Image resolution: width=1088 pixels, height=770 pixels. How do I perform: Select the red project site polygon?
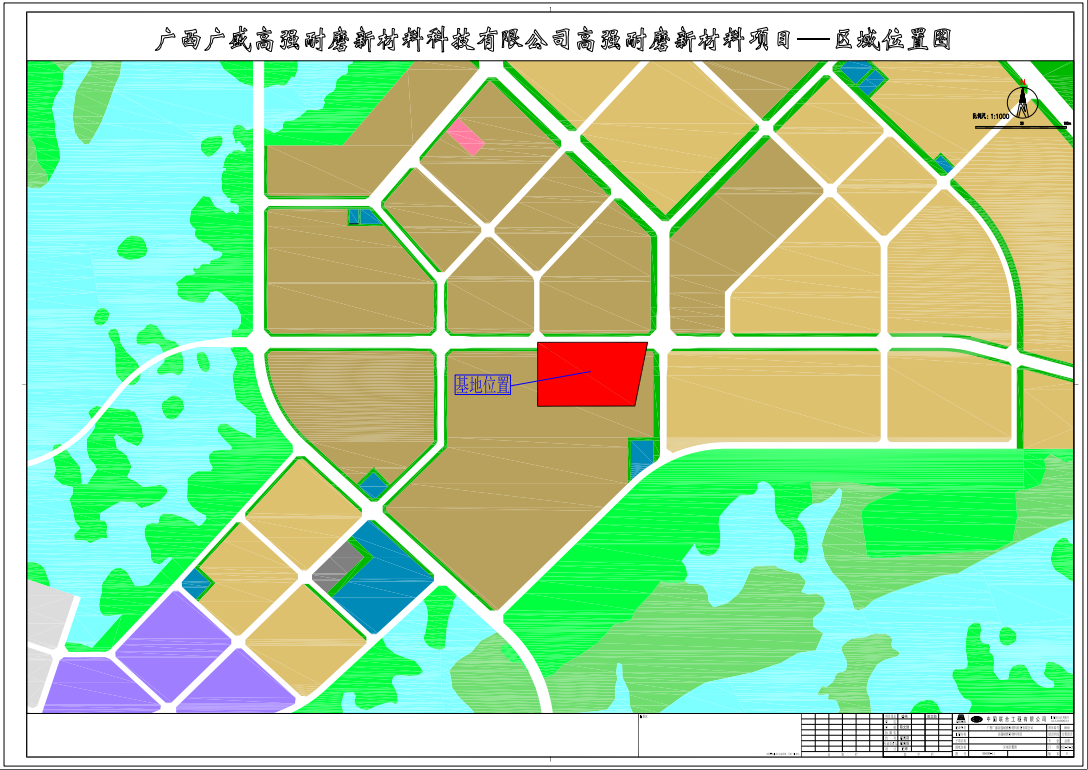[590, 374]
